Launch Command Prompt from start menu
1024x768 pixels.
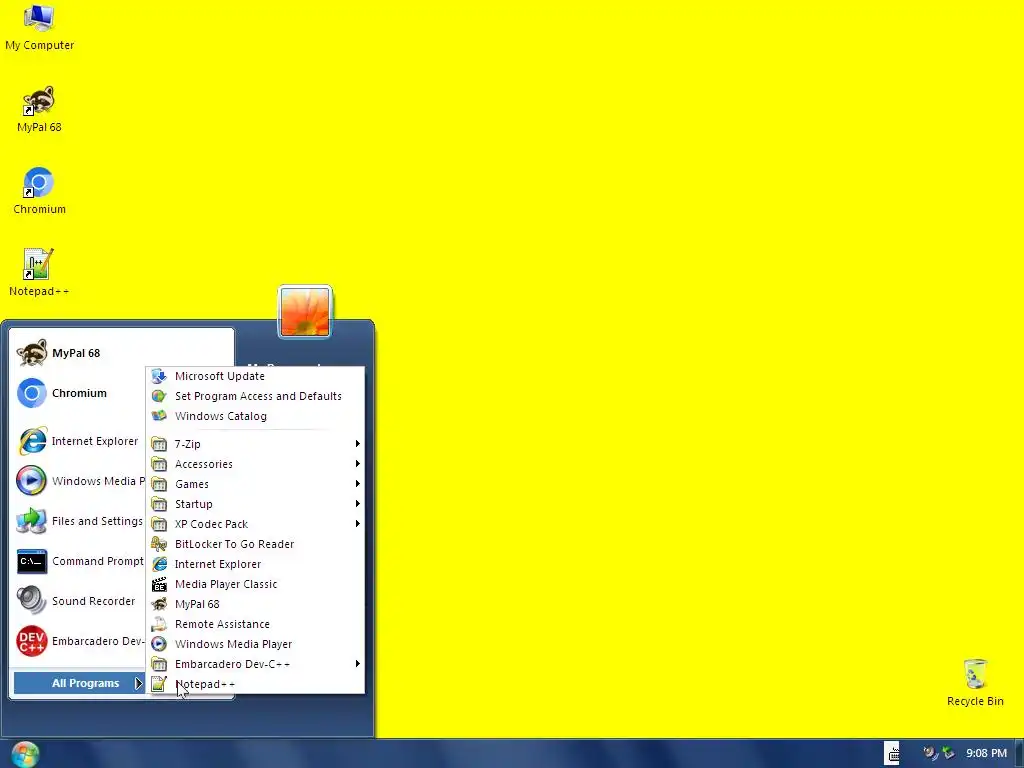click(80, 561)
